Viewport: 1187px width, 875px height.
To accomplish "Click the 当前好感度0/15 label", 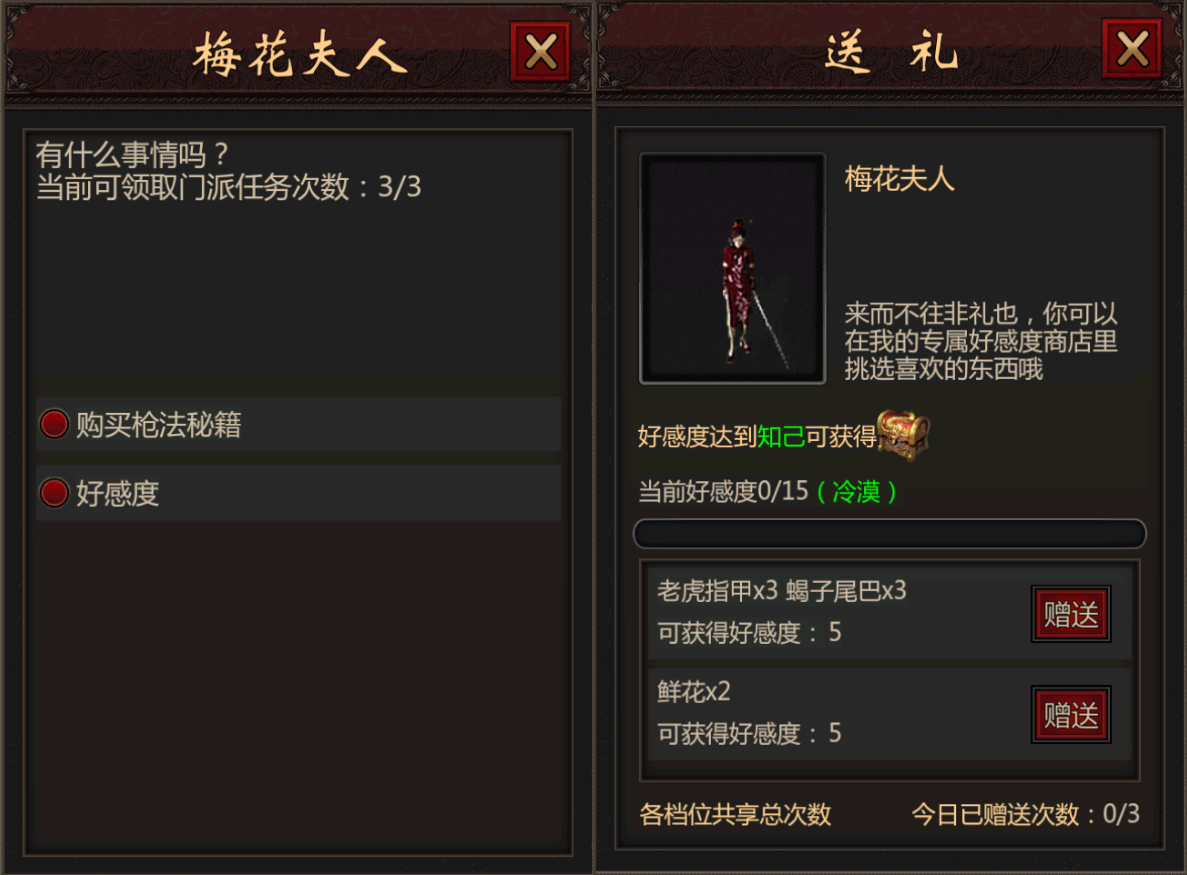I will 724,492.
